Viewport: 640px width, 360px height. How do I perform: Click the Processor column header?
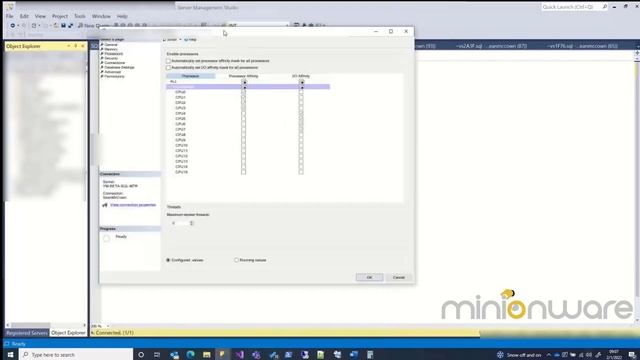coord(190,76)
